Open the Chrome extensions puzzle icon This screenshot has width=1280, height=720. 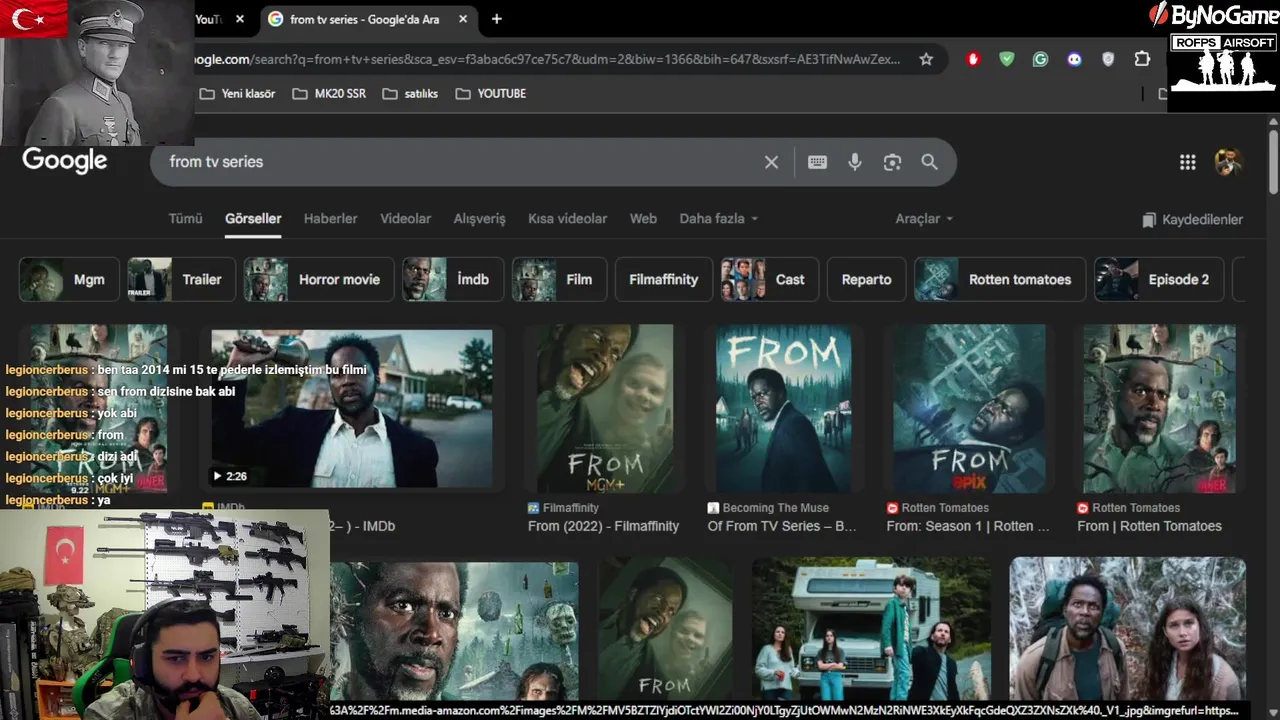[x=1142, y=59]
